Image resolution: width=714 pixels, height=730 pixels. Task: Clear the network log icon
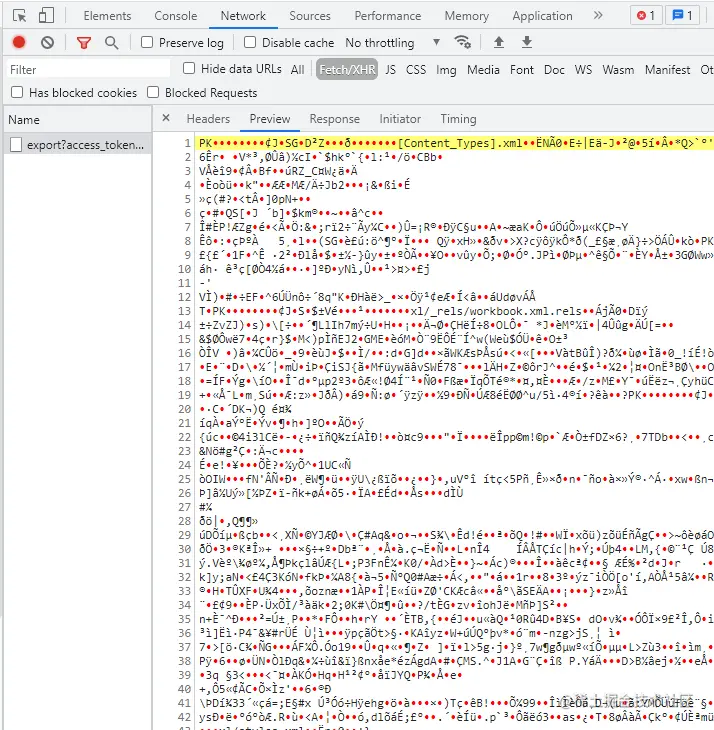click(x=47, y=43)
